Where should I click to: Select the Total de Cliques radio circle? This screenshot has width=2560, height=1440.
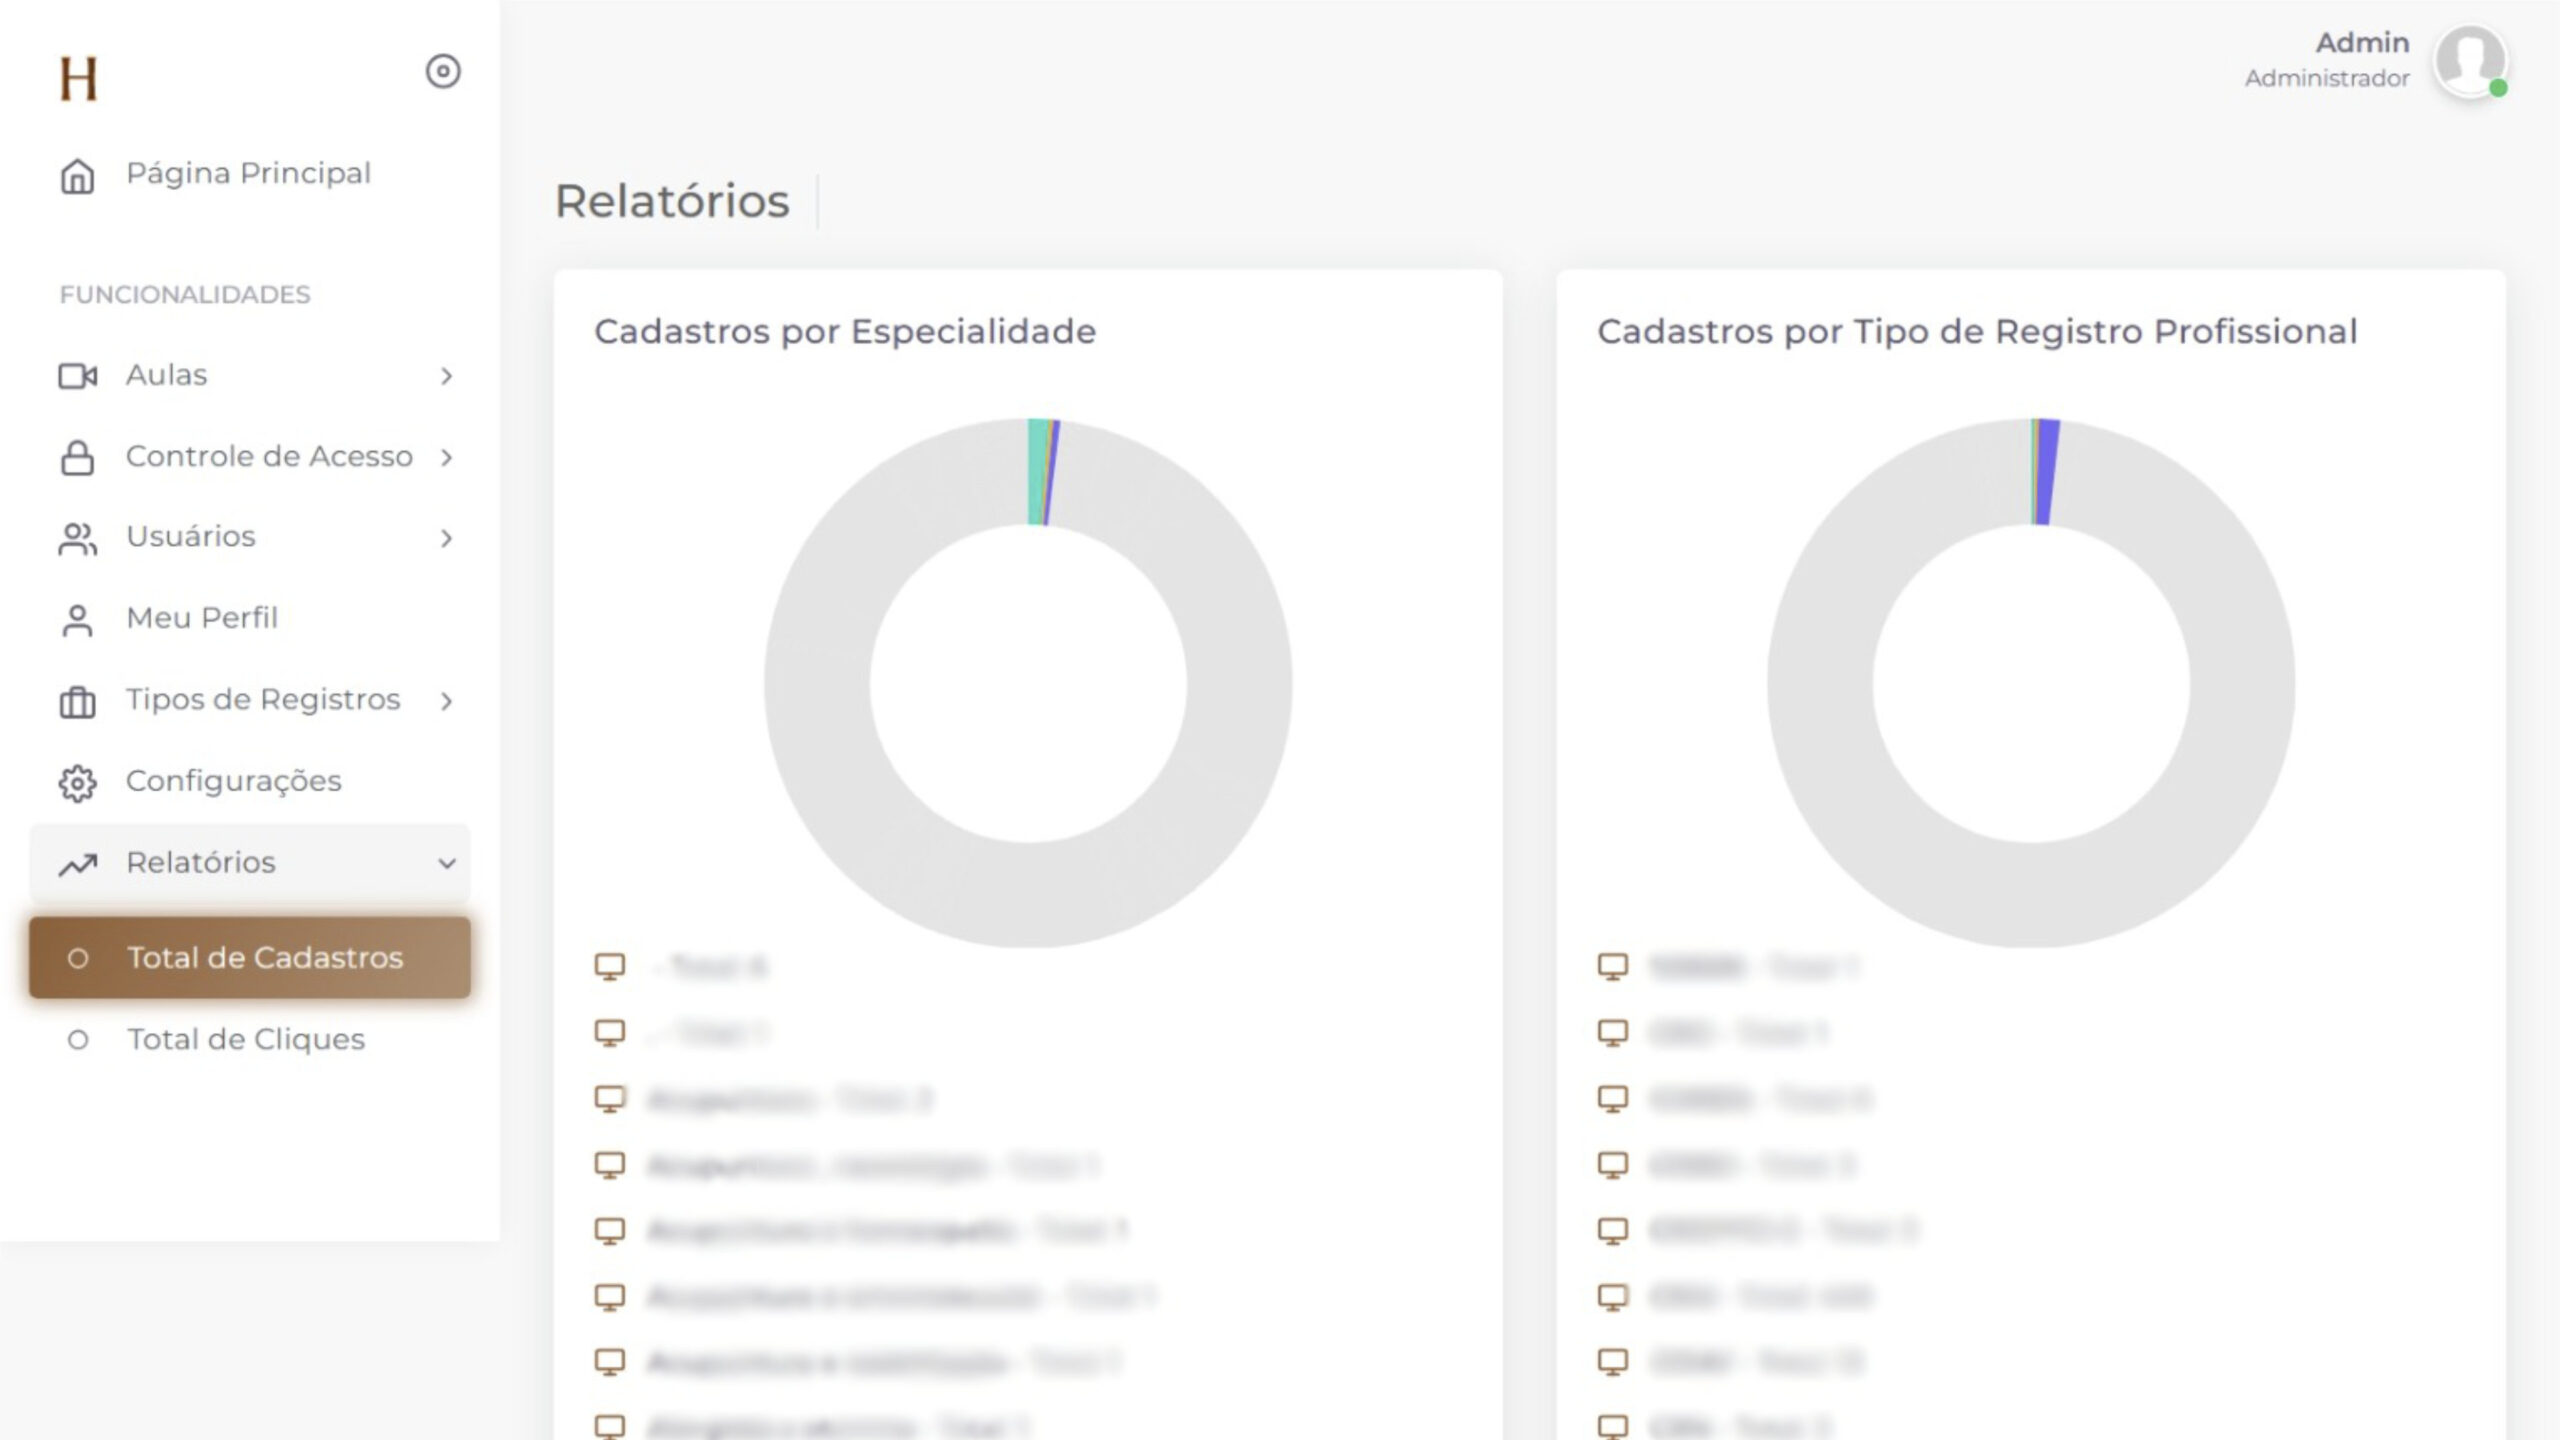pyautogui.click(x=77, y=1040)
